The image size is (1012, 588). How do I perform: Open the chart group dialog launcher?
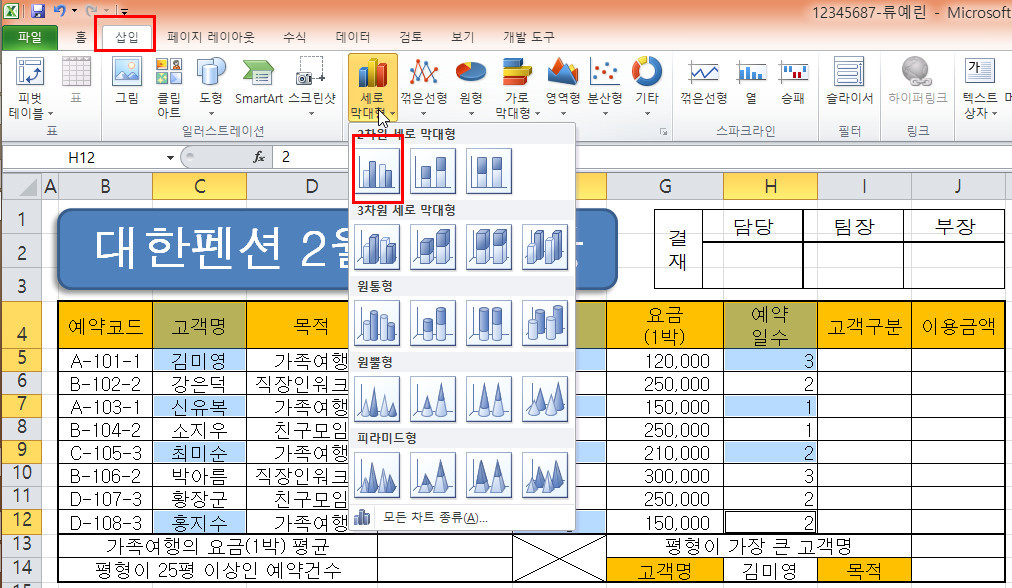pyautogui.click(x=662, y=132)
